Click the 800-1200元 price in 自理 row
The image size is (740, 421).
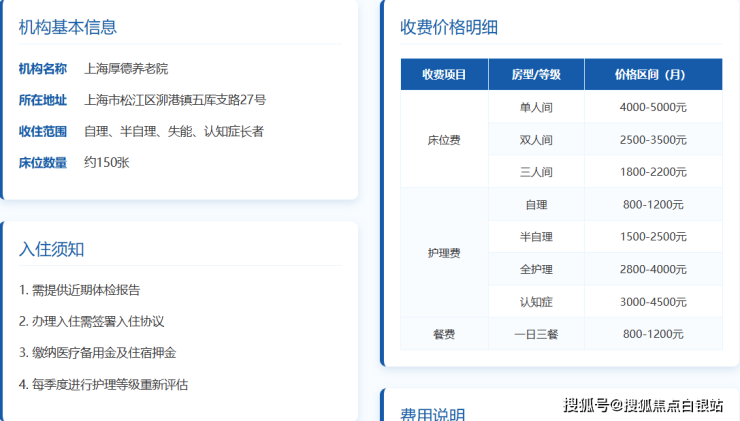(x=653, y=204)
